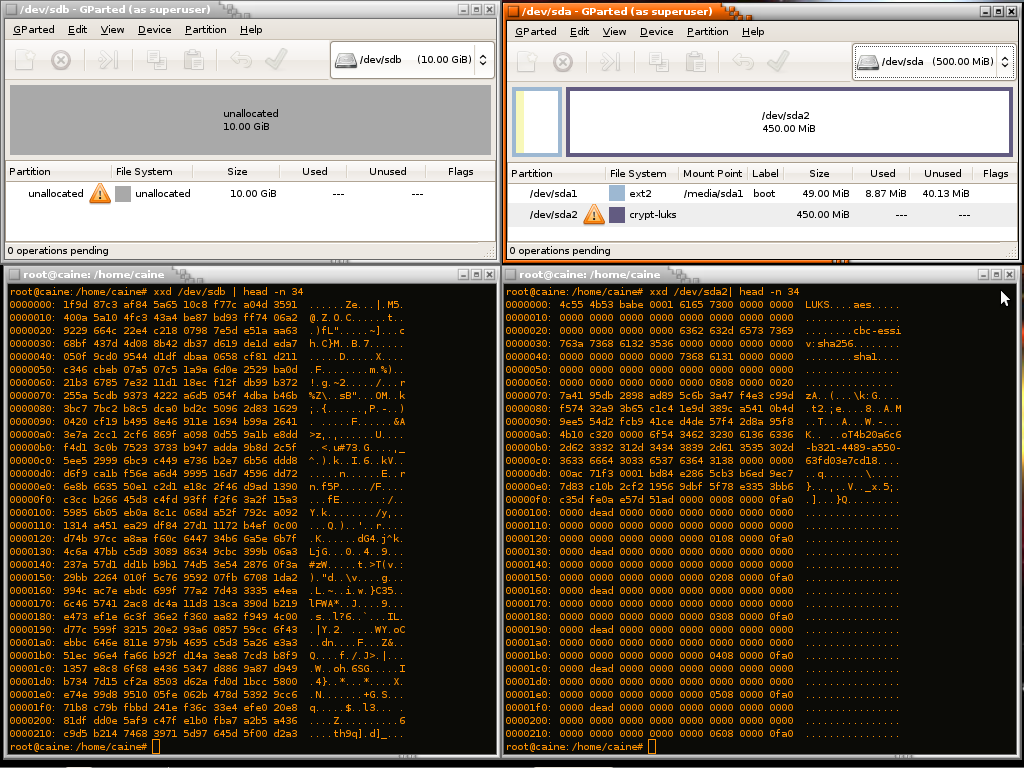The width and height of the screenshot is (1024, 768).
Task: Click Undo icon in /dev/sda GParted toolbar
Action: click(x=743, y=62)
